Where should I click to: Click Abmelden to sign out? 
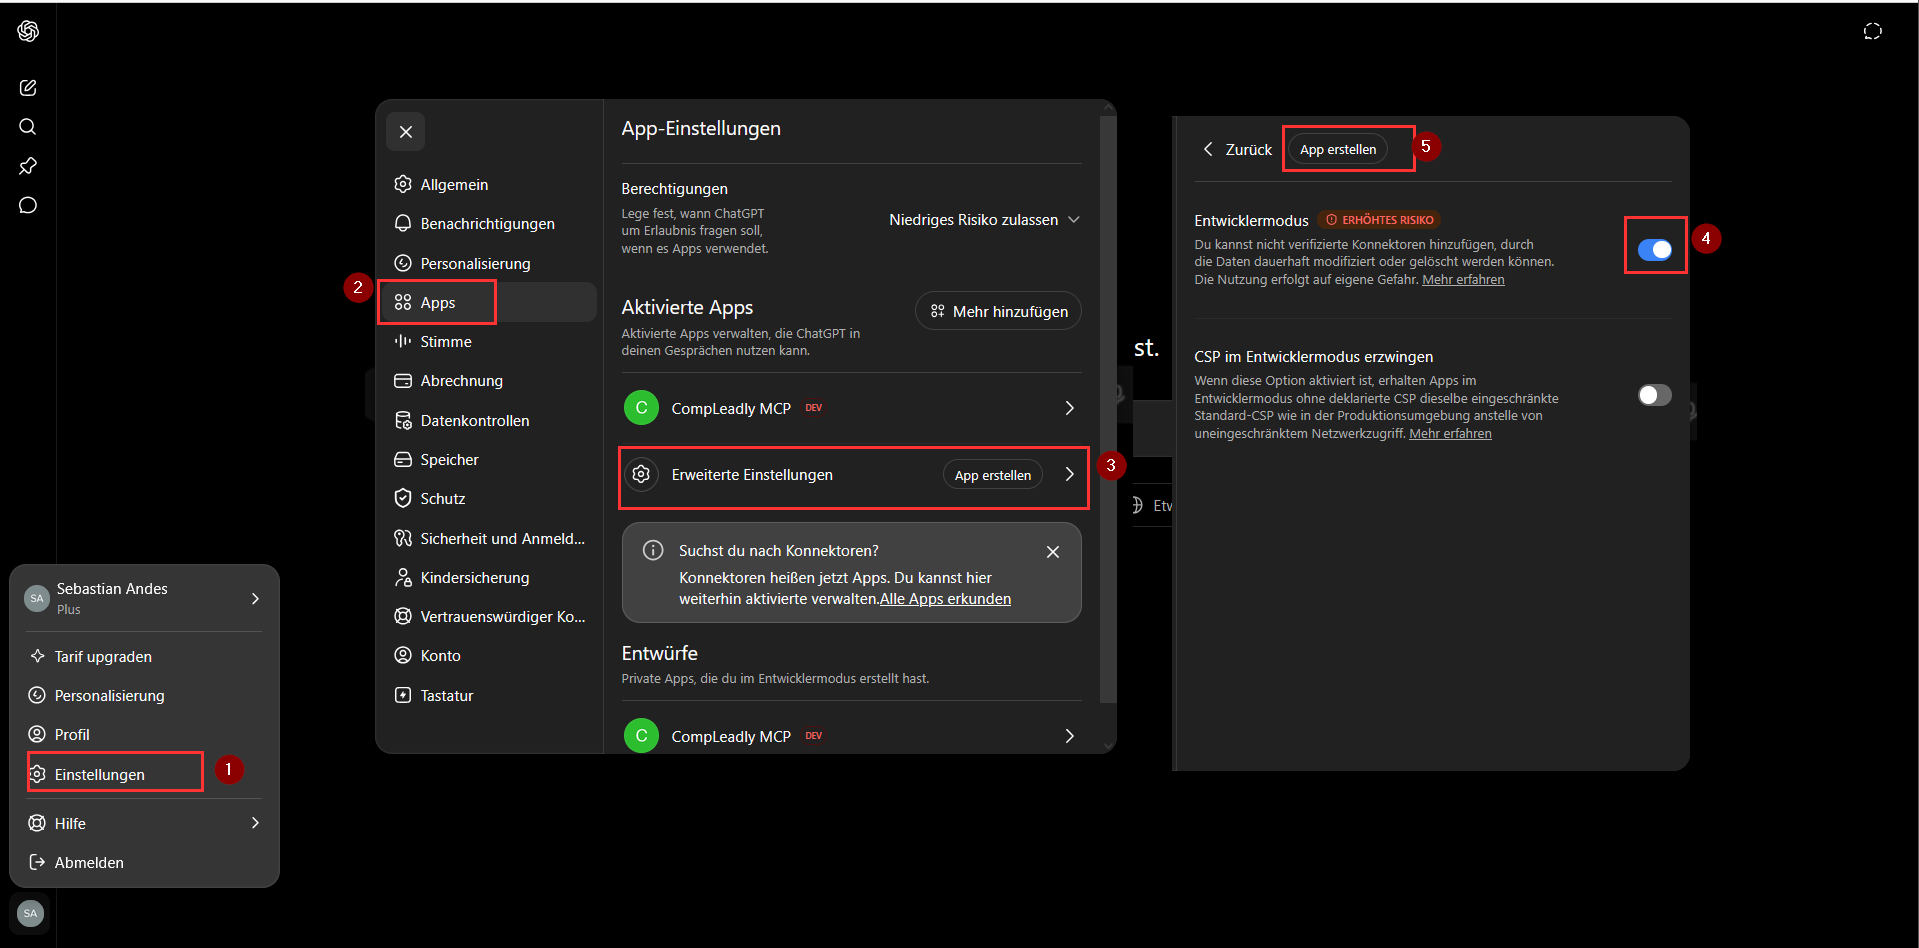pyautogui.click(x=144, y=863)
